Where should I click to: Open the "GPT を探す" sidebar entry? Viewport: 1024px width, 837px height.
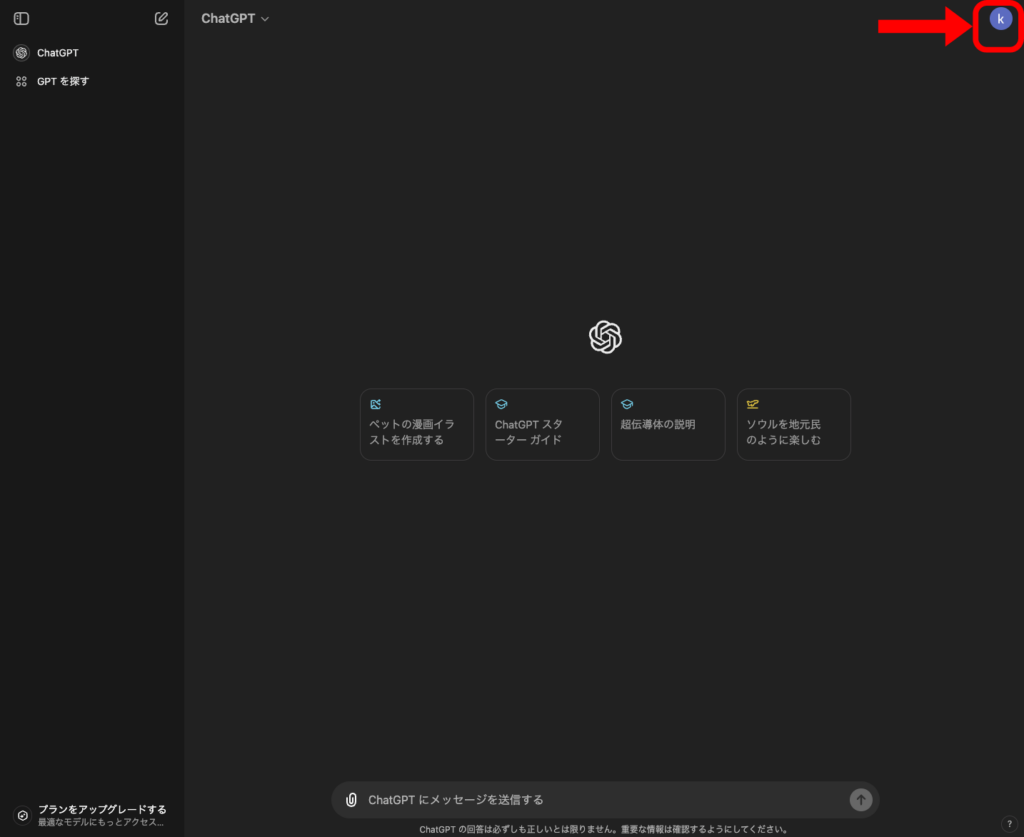click(63, 81)
